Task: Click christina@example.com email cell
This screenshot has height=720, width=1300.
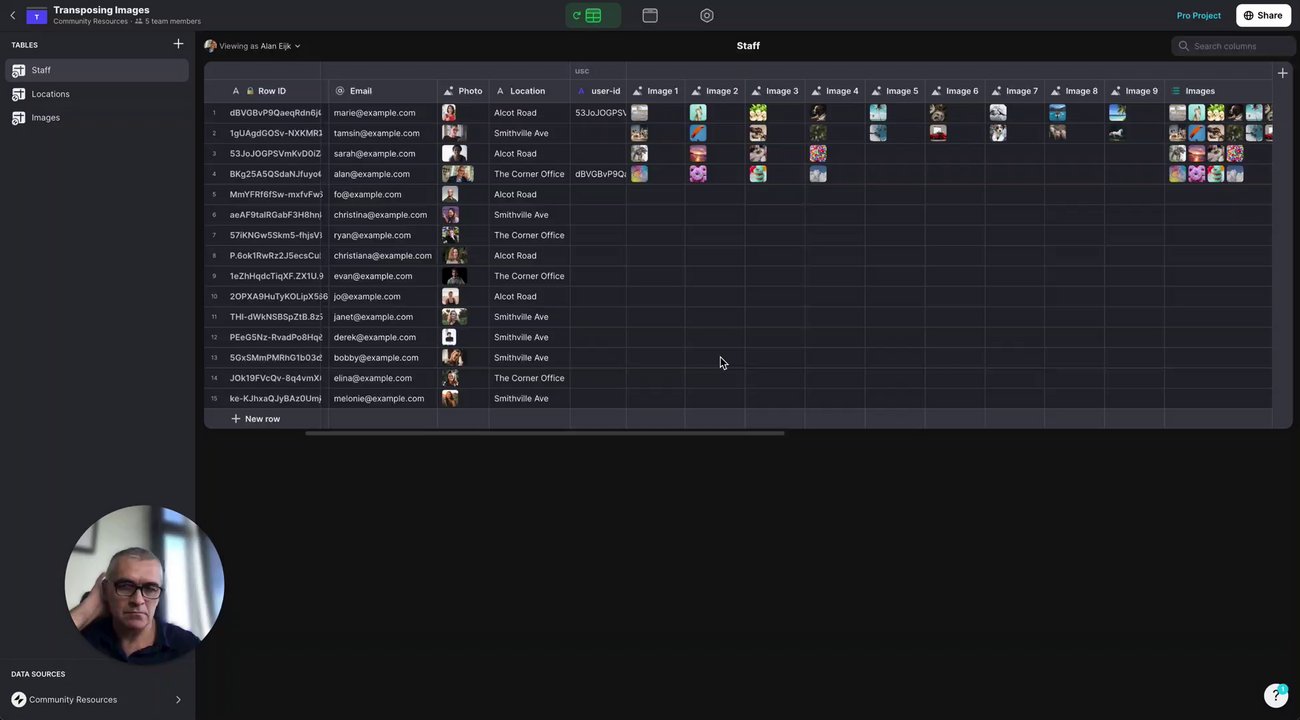Action: pos(383,215)
